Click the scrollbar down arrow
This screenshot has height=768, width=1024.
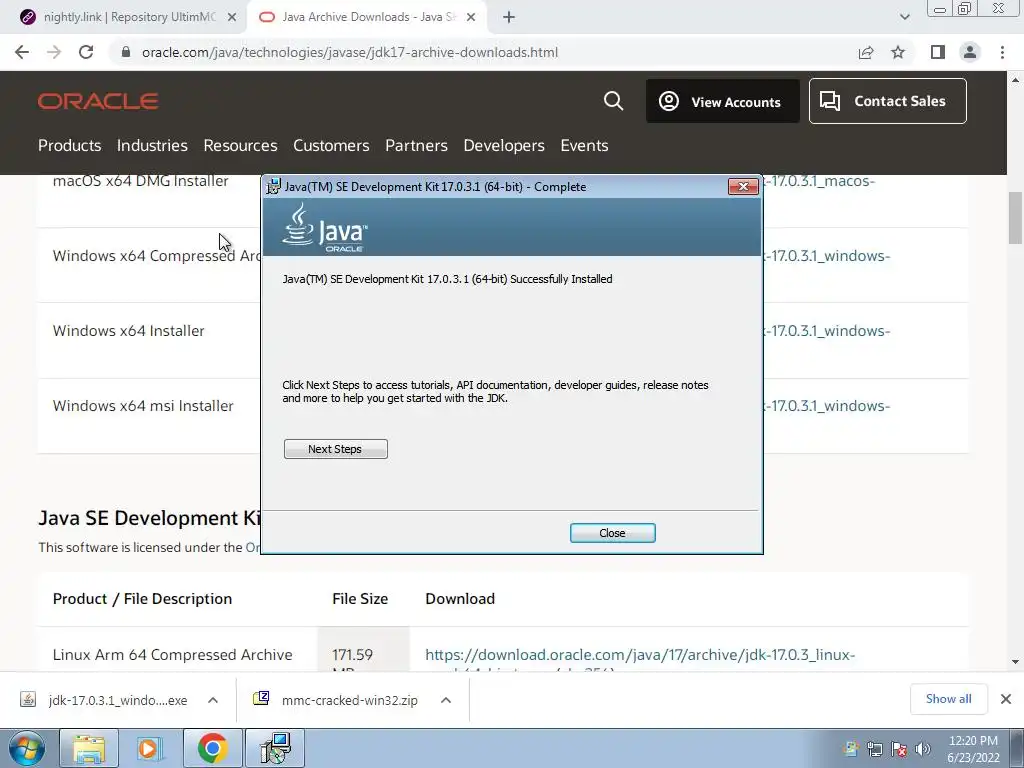click(1015, 662)
